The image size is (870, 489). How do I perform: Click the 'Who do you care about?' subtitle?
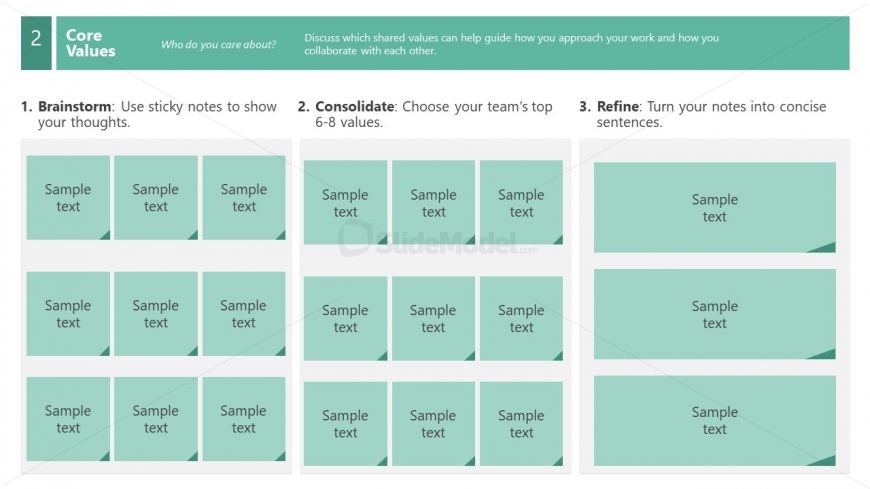pyautogui.click(x=218, y=44)
